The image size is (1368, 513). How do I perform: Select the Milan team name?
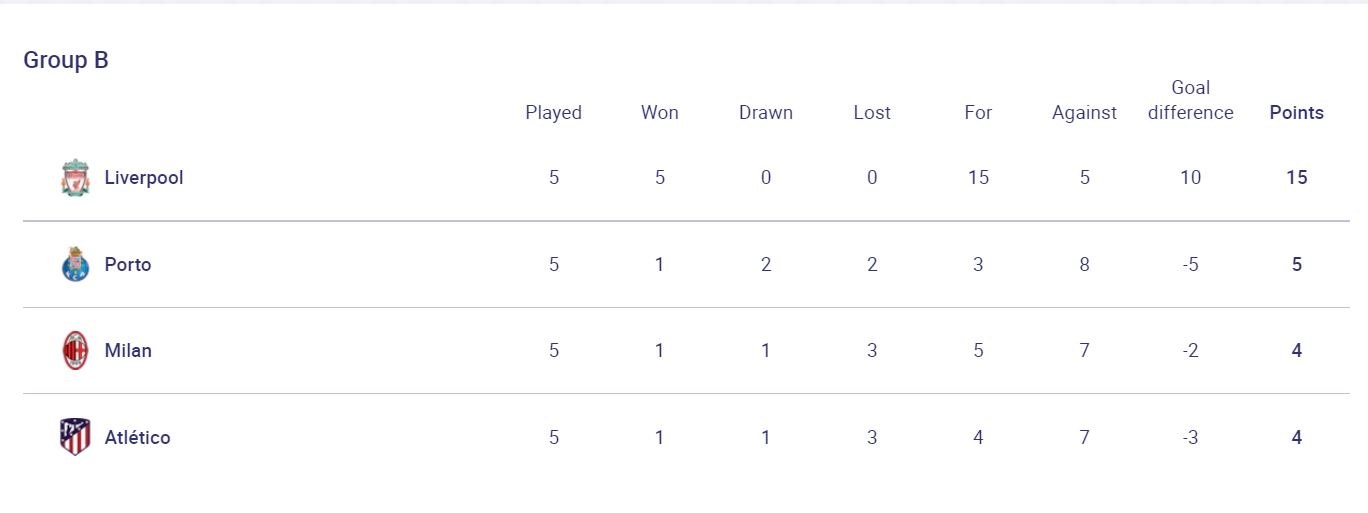point(128,351)
